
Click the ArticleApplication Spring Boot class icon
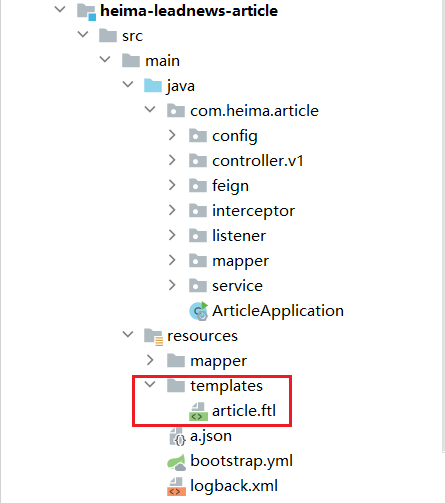coord(199,311)
